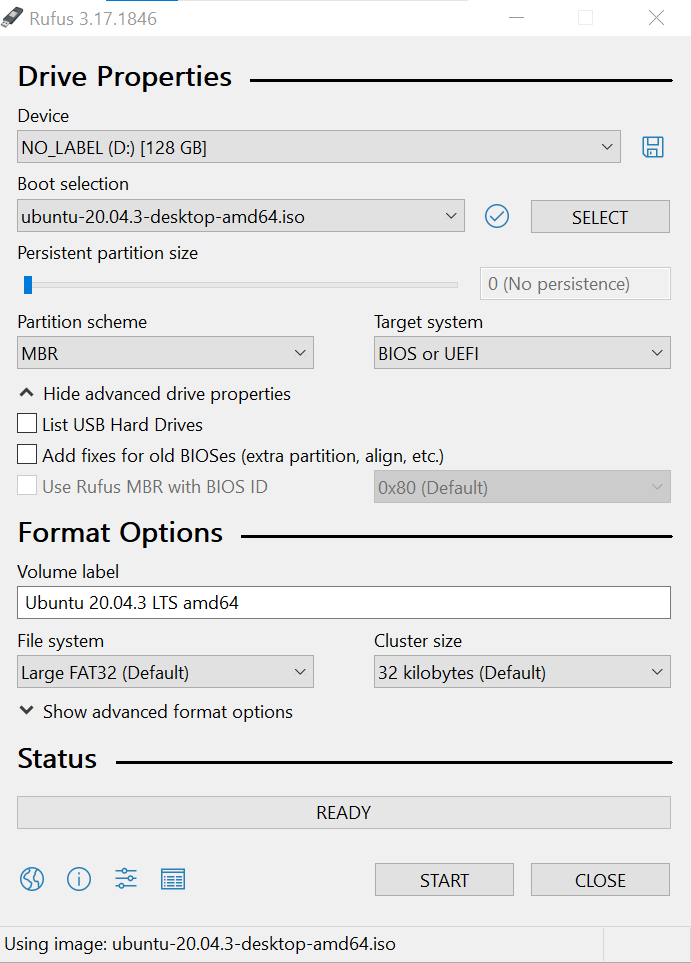Click the SELECT button for ISO
The image size is (691, 963).
[600, 217]
